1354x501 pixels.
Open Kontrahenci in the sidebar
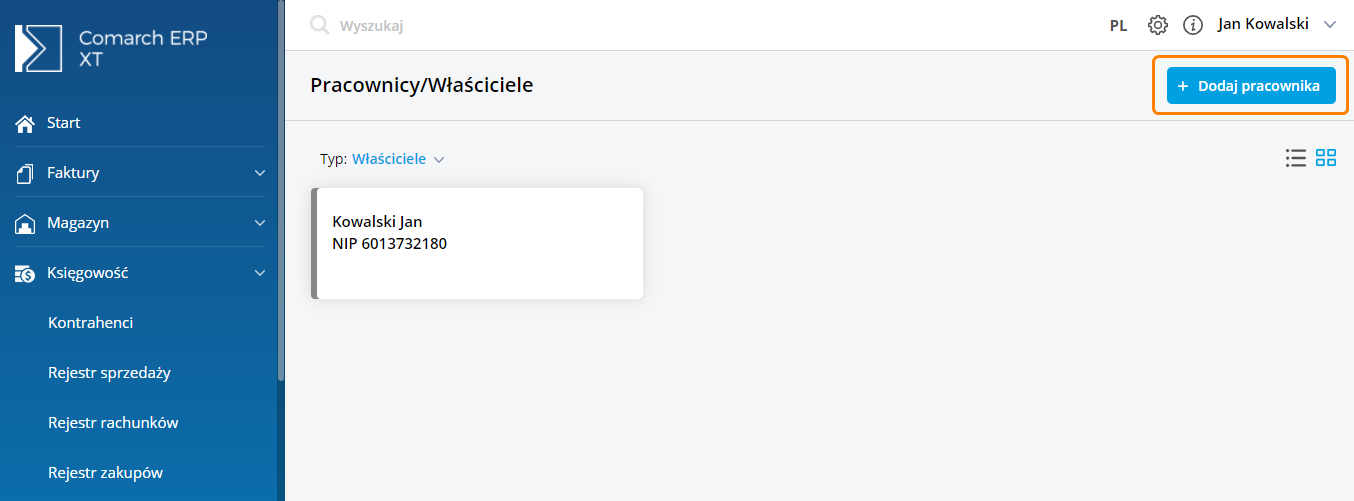(90, 323)
